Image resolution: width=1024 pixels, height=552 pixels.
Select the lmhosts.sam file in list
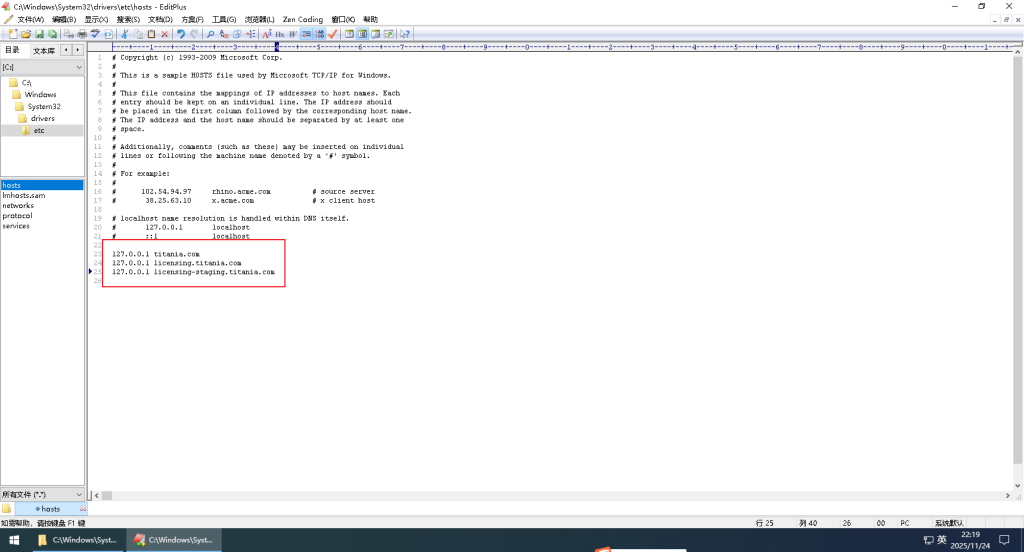[24, 195]
